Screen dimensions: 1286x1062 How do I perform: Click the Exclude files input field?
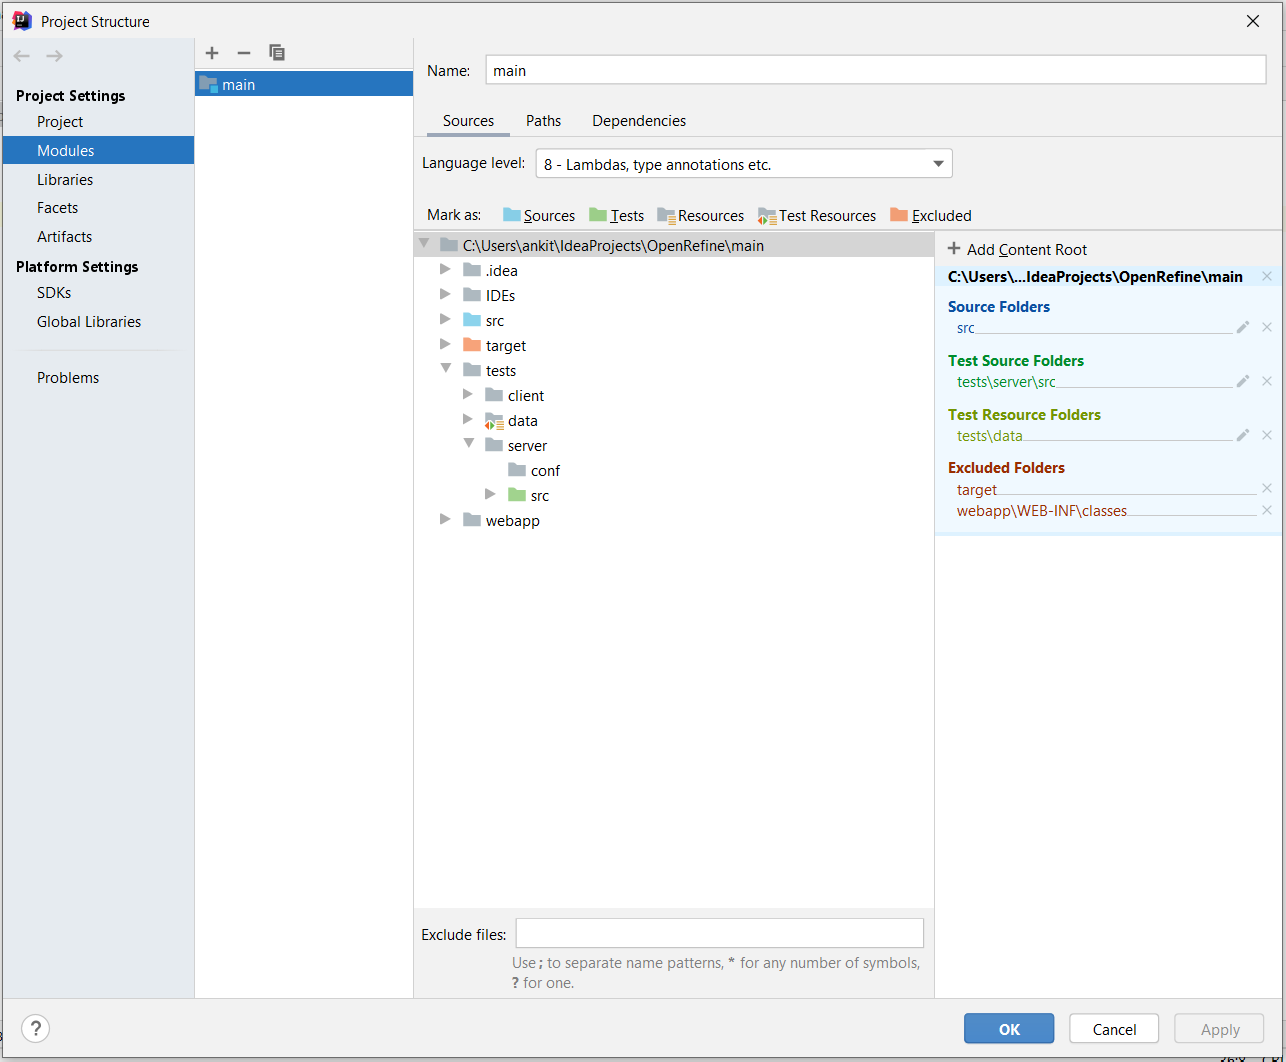point(718,932)
